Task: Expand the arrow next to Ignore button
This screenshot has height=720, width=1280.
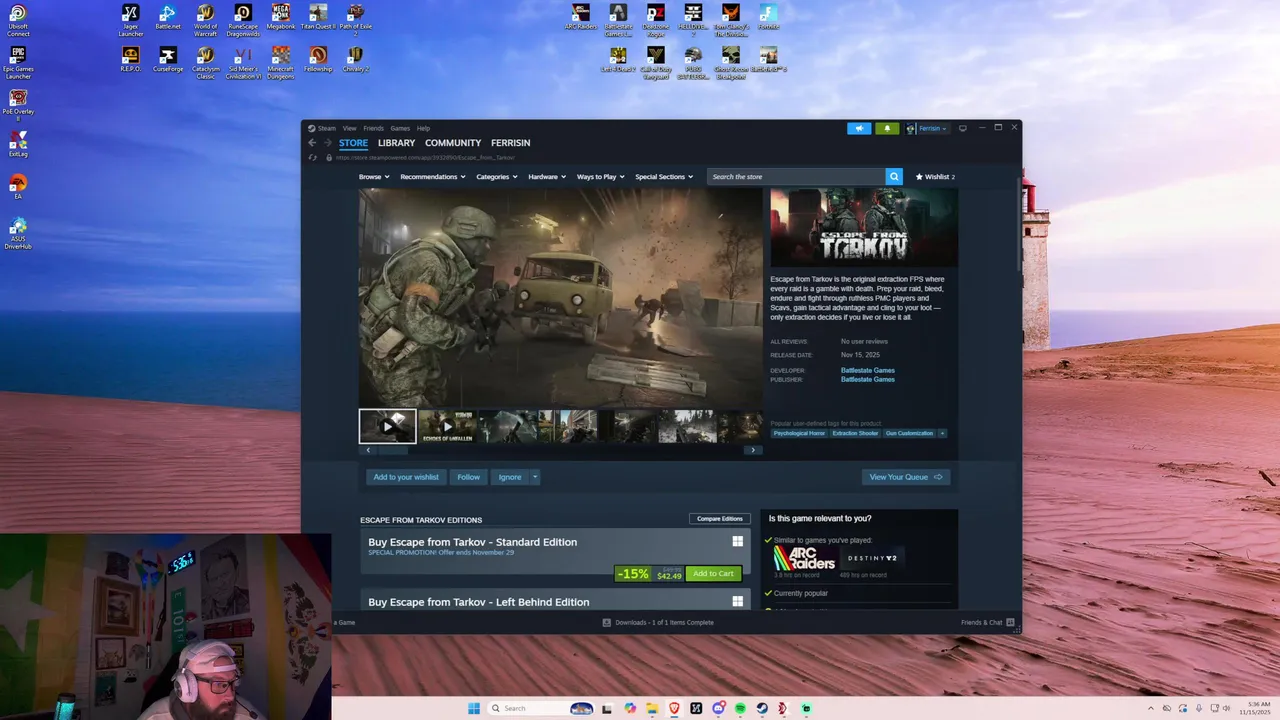Action: pyautogui.click(x=535, y=477)
